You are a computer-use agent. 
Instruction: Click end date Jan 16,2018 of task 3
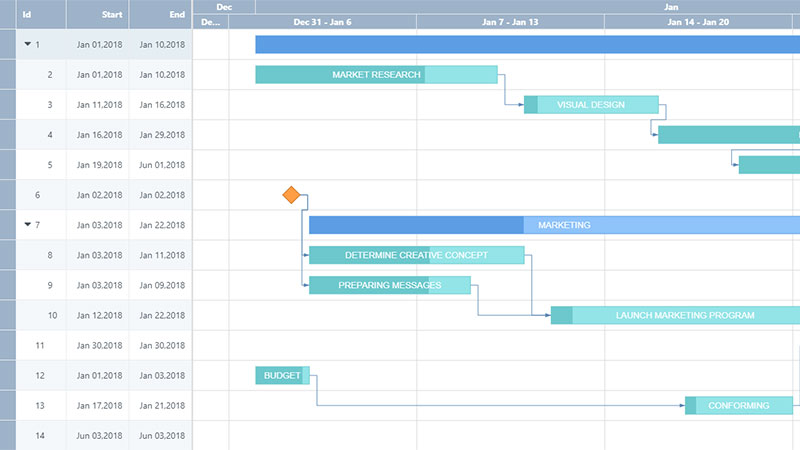coord(162,105)
